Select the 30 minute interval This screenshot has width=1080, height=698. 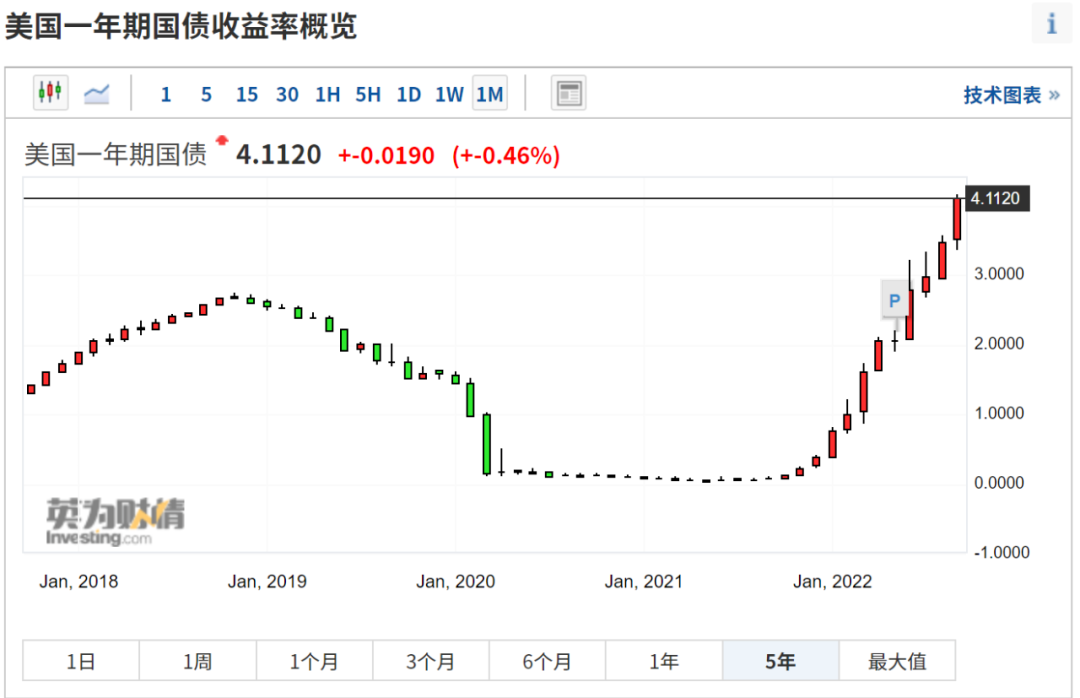(287, 94)
